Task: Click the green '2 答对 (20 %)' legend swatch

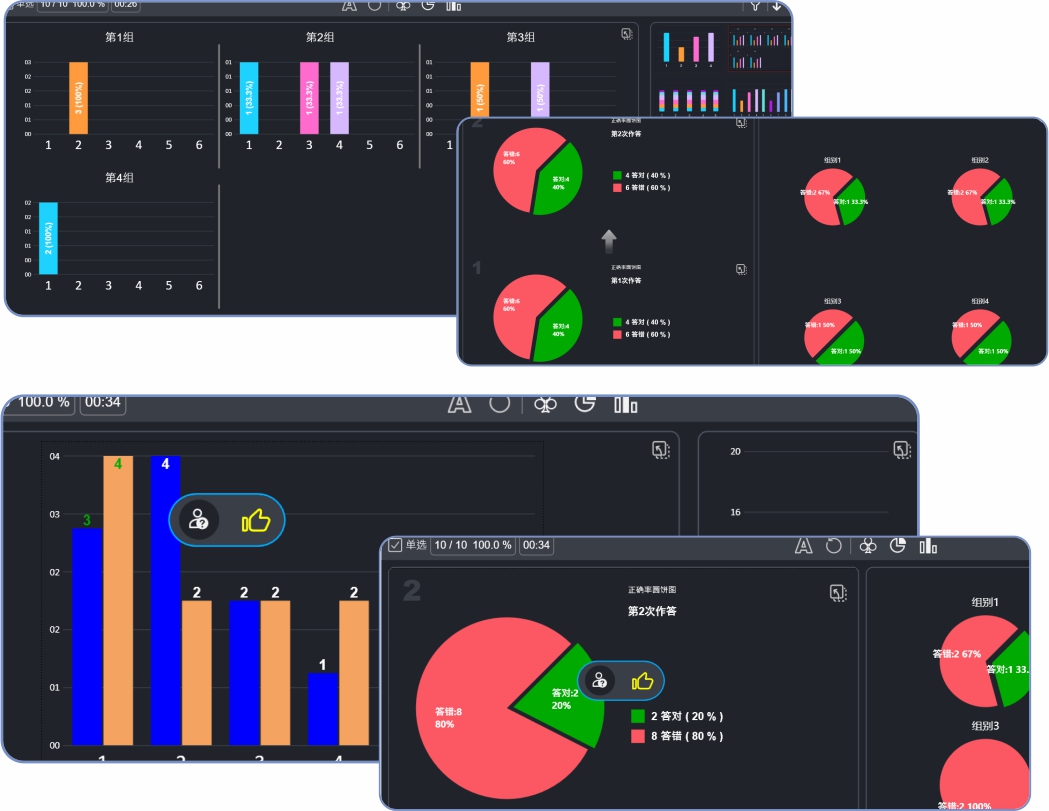Action: coord(637,716)
